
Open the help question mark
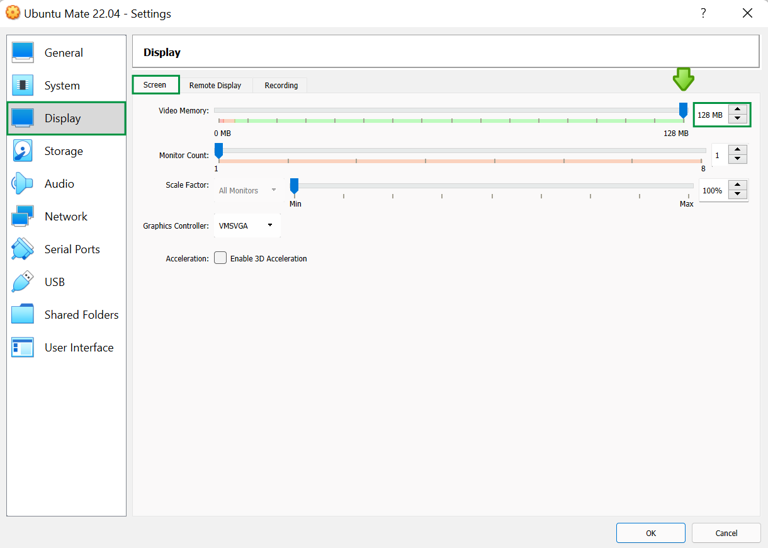[703, 13]
